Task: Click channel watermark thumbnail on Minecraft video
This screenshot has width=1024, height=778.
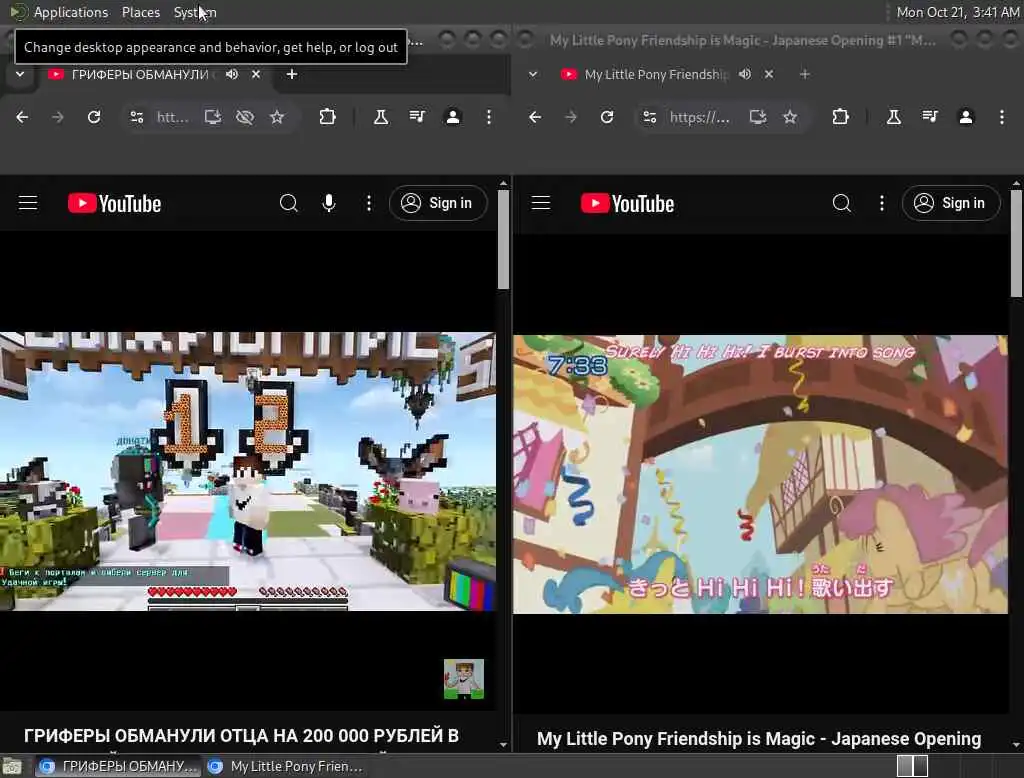Action: 464,679
